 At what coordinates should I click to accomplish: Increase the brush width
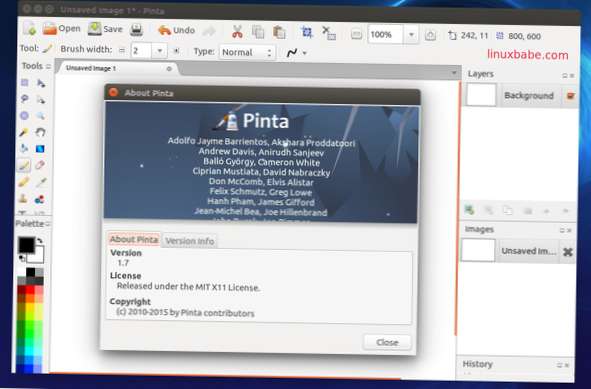[176, 51]
